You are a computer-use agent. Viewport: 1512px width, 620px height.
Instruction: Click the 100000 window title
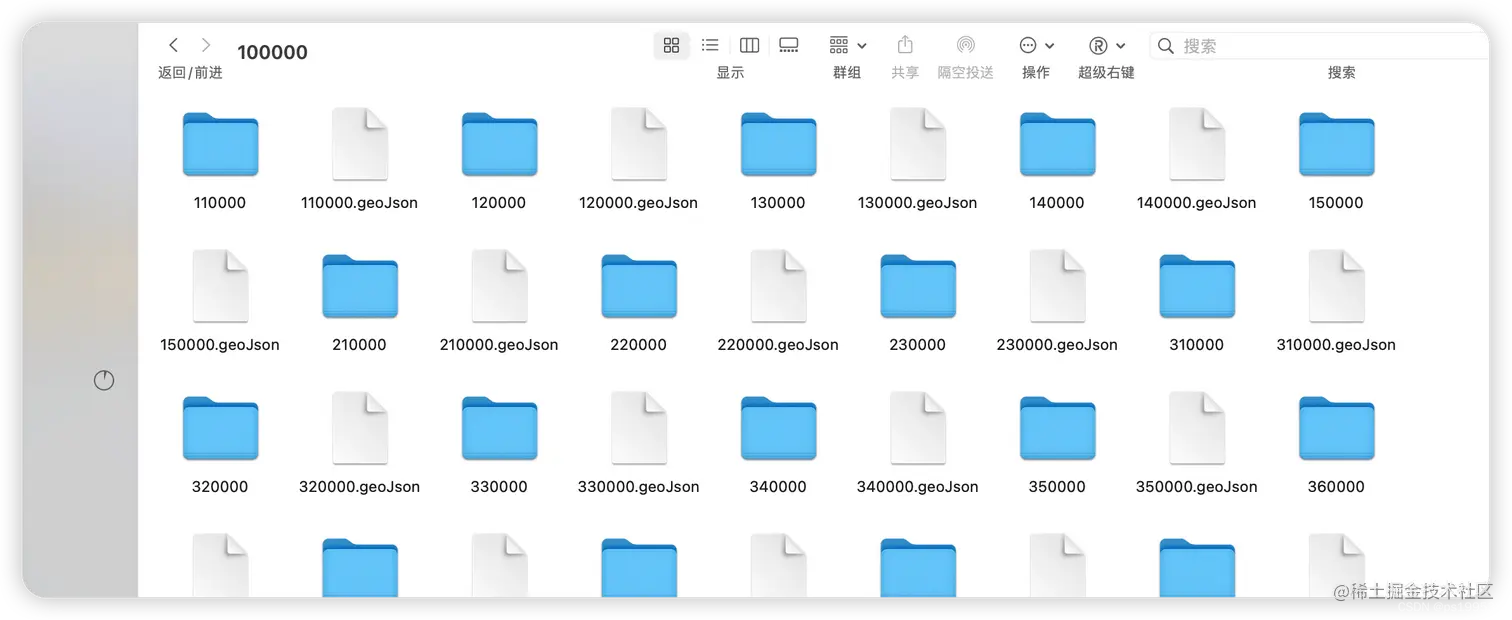point(273,53)
